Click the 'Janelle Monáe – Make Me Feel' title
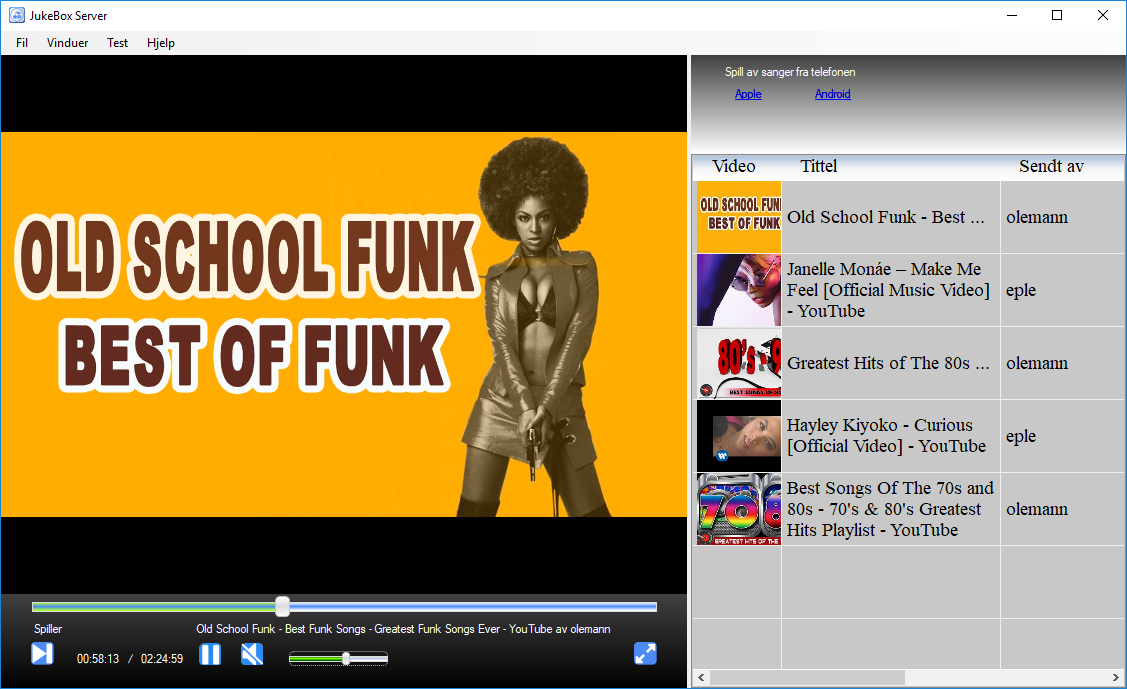Image resolution: width=1127 pixels, height=689 pixels. [888, 290]
